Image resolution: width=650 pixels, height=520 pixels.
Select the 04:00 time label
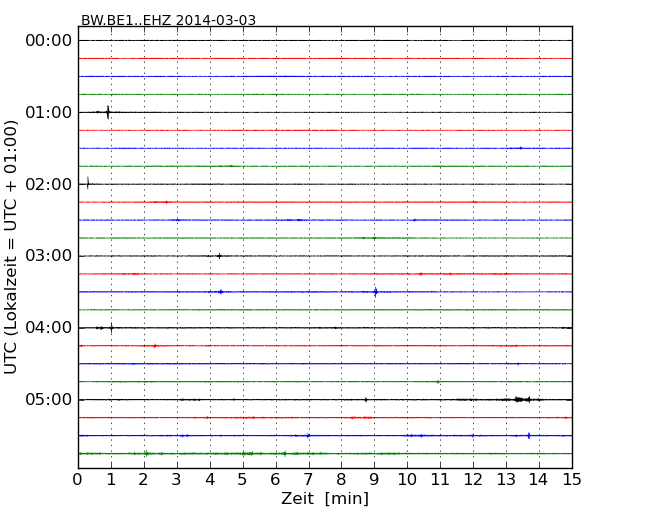49,328
